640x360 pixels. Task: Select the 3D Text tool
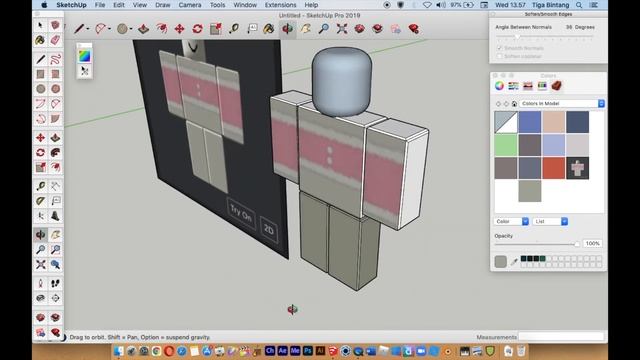(56, 216)
